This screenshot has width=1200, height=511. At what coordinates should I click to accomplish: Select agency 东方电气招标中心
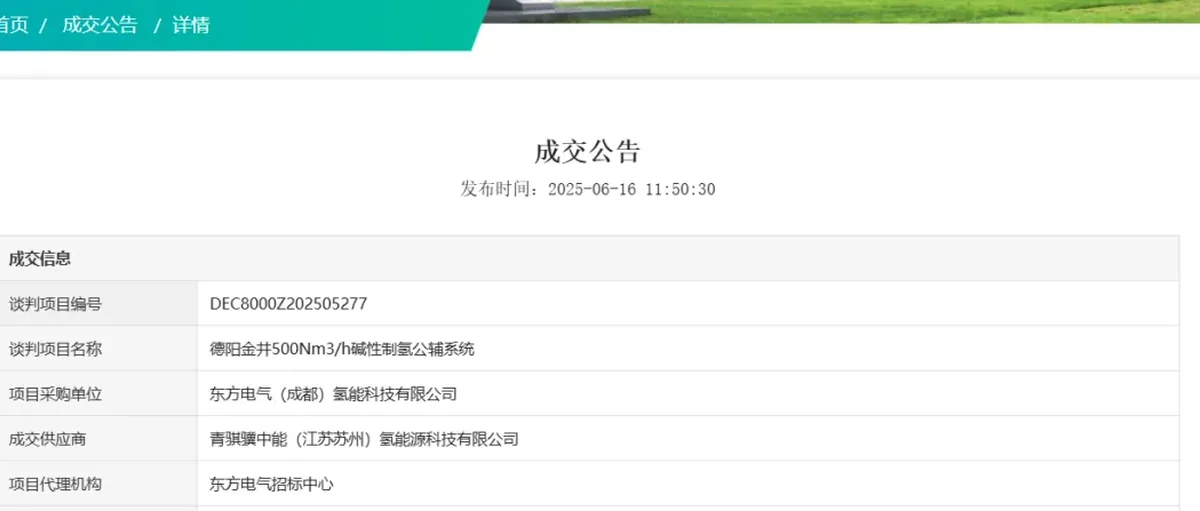coord(271,484)
